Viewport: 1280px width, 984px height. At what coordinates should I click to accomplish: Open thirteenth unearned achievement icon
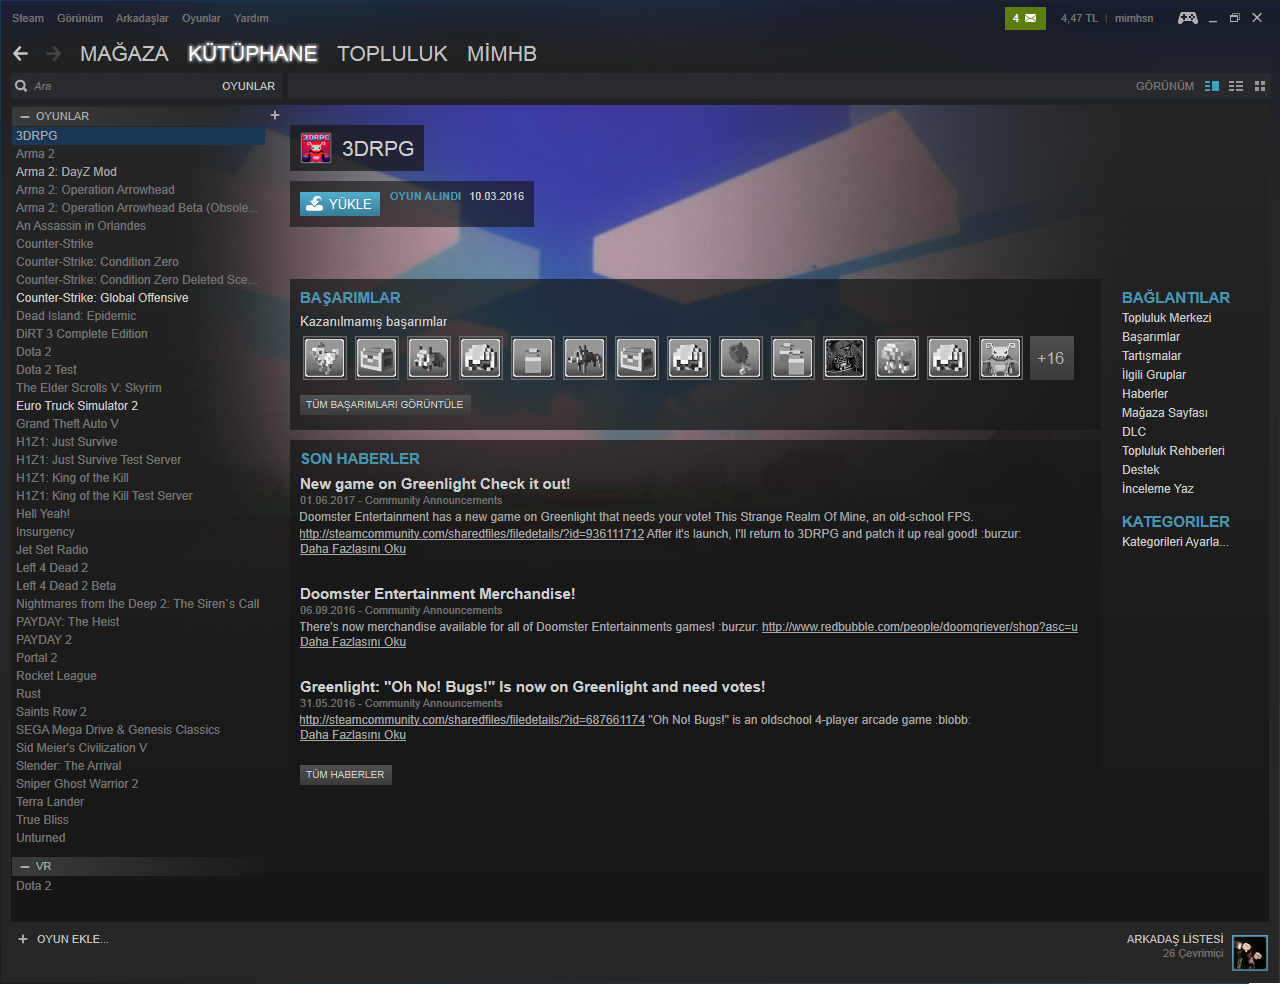pos(948,358)
